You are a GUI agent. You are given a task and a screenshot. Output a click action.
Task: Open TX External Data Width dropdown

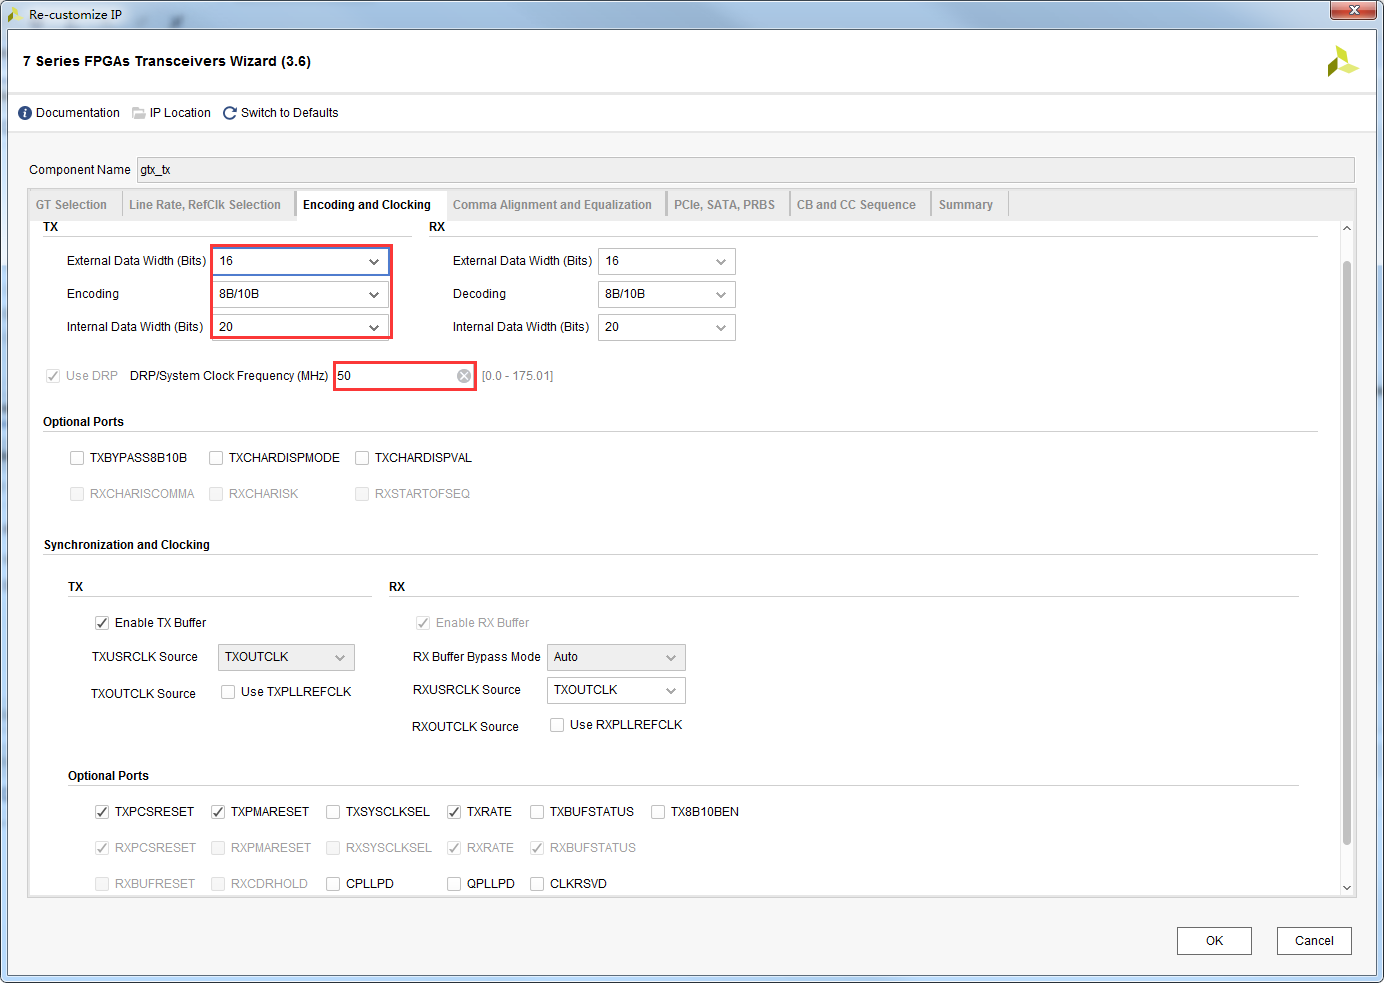click(x=300, y=261)
